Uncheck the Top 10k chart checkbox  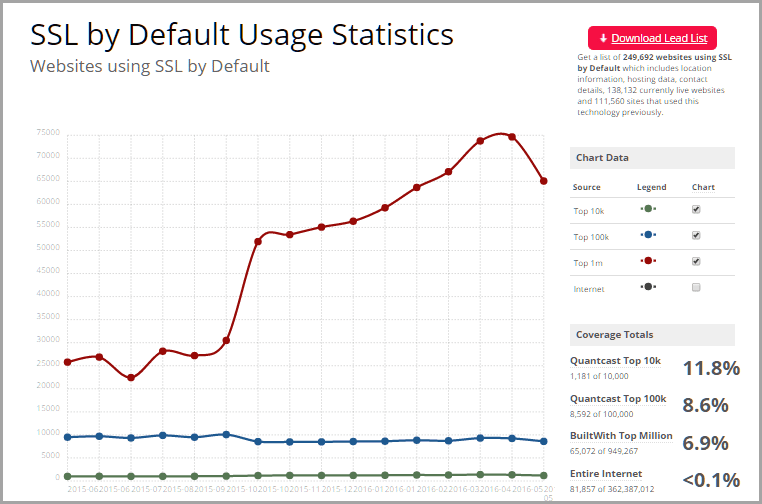coord(696,209)
